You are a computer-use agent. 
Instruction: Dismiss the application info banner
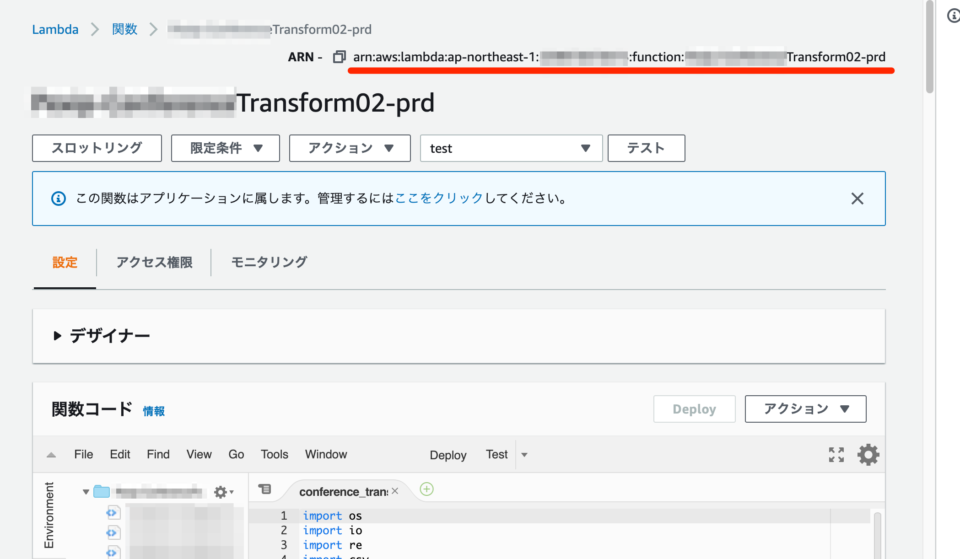[x=857, y=198]
